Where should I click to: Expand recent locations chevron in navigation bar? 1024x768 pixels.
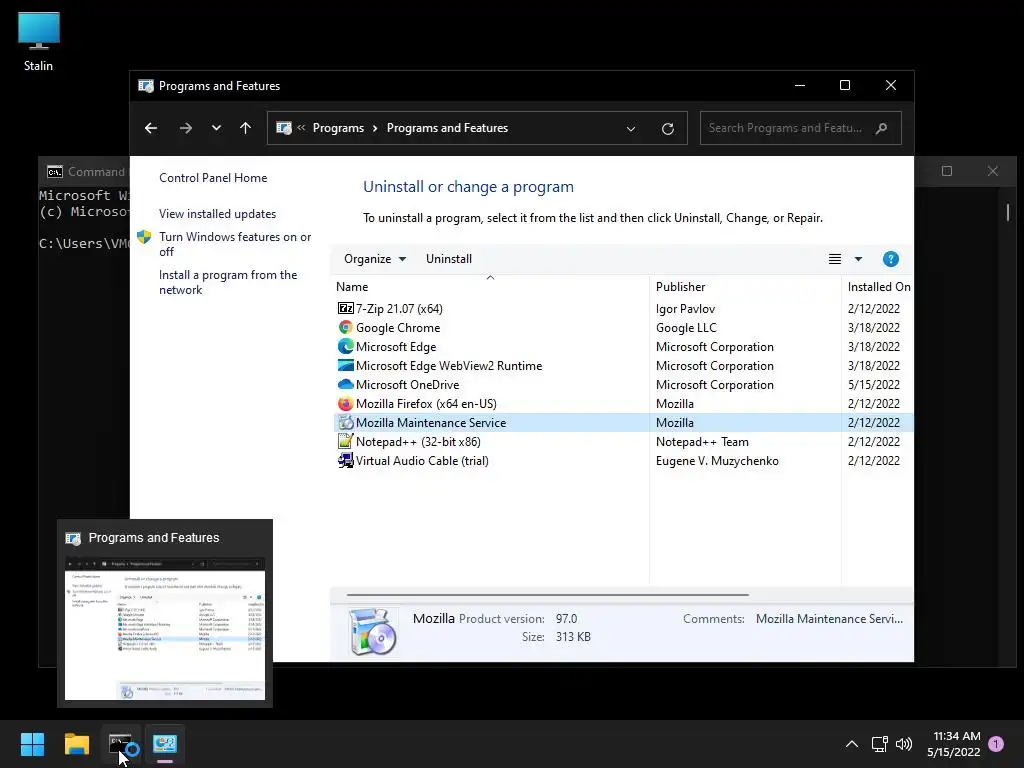(x=216, y=128)
